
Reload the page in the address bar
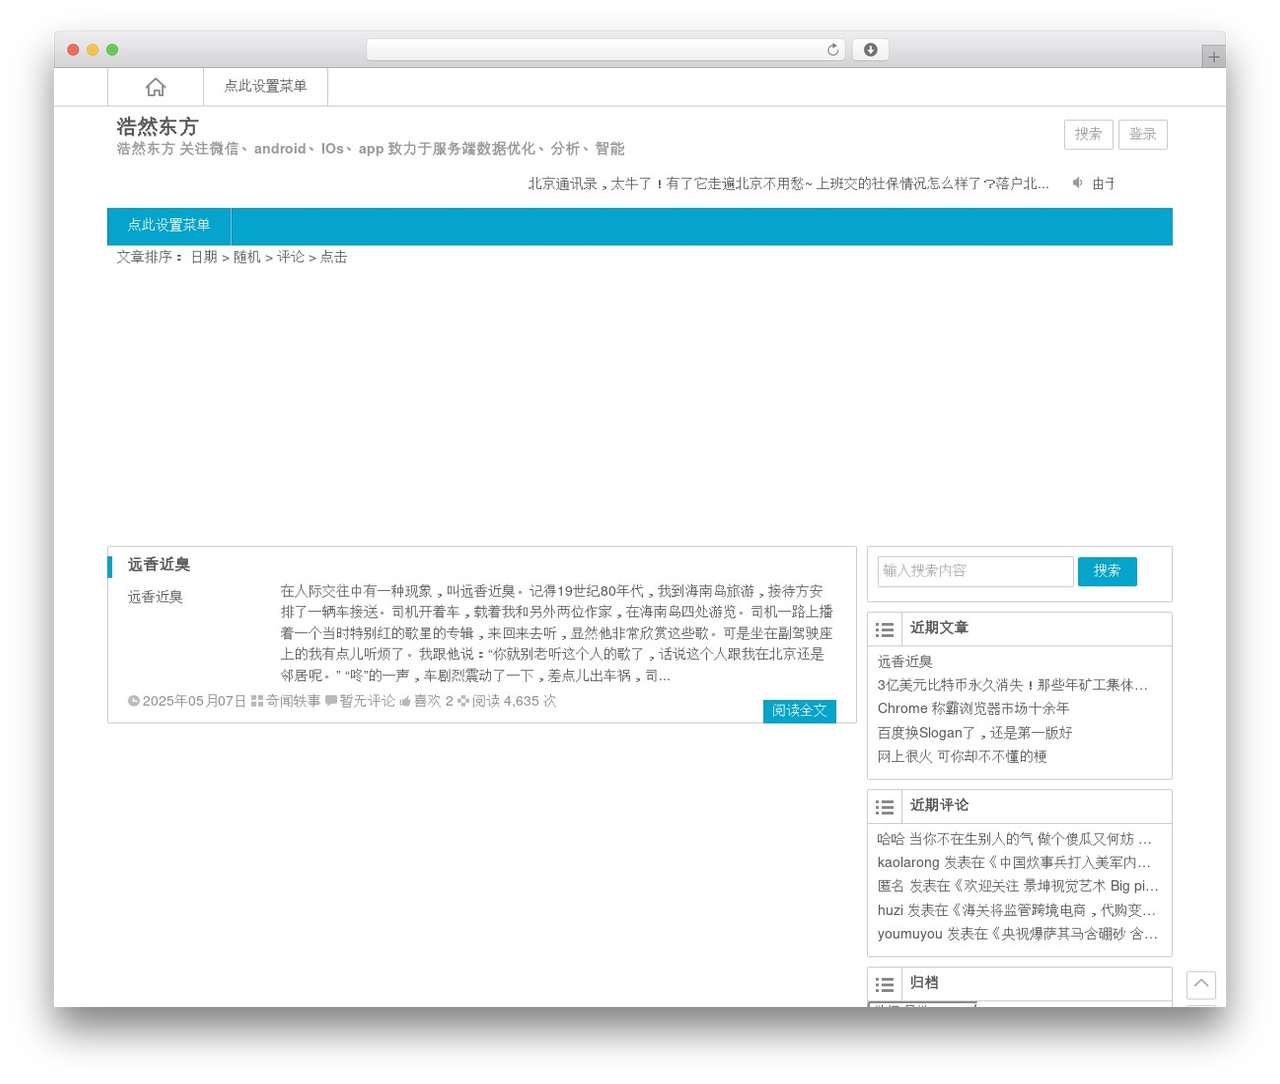click(x=832, y=50)
